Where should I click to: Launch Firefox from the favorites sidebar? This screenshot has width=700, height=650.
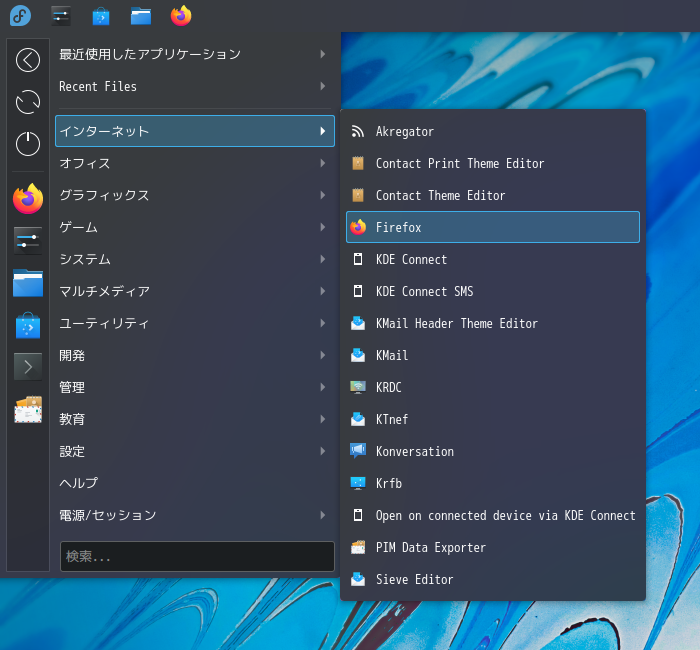tap(28, 199)
